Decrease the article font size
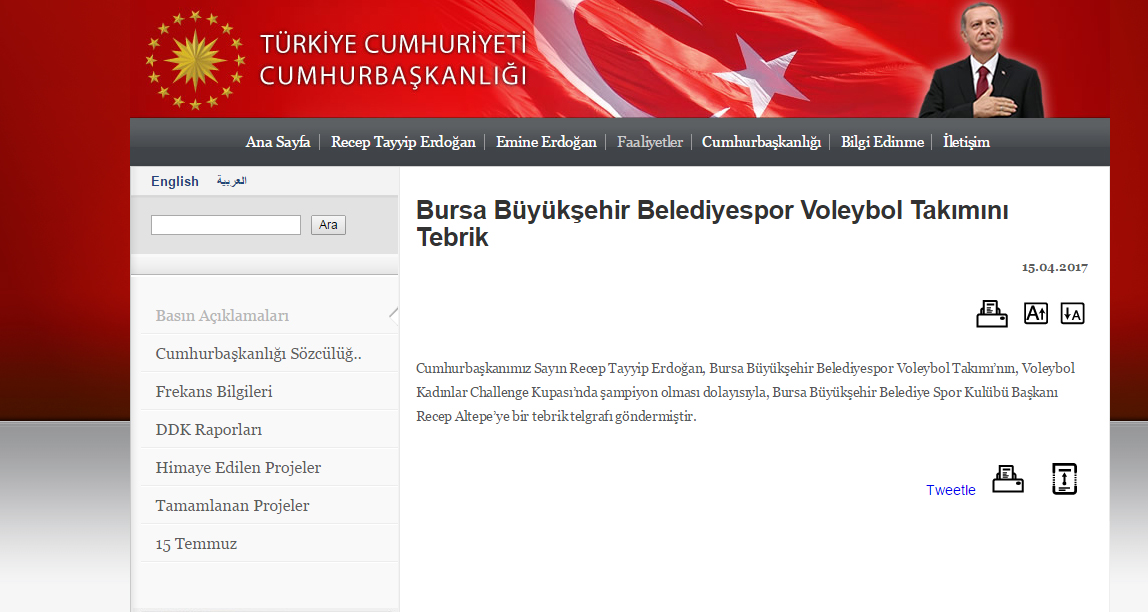1148x612 pixels. click(x=1072, y=314)
